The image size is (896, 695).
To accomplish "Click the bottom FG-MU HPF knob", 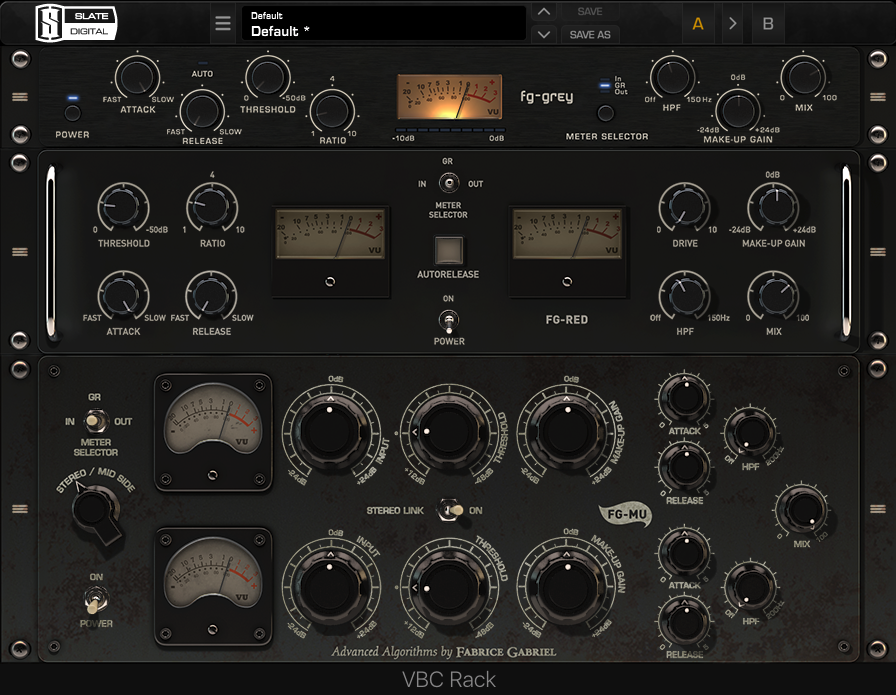I will 750,587.
